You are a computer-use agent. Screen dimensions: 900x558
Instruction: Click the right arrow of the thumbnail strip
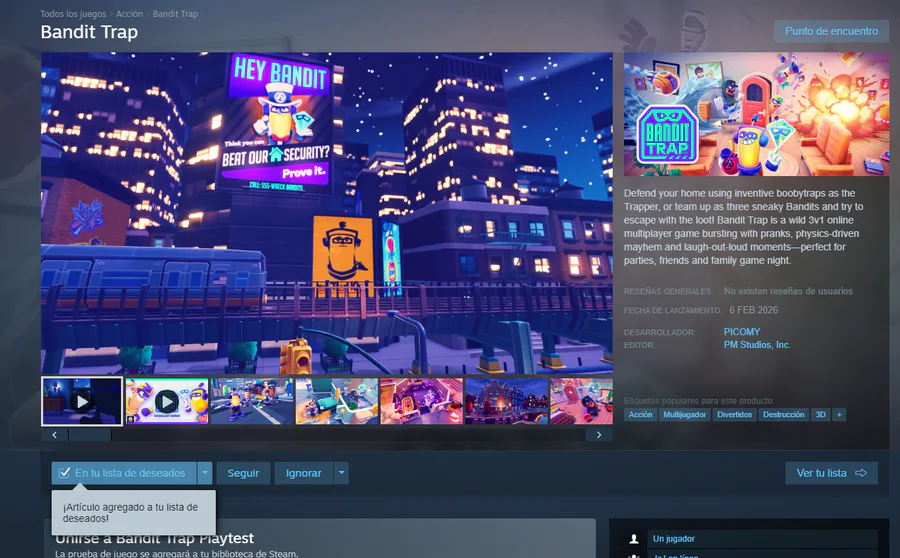pyautogui.click(x=599, y=435)
